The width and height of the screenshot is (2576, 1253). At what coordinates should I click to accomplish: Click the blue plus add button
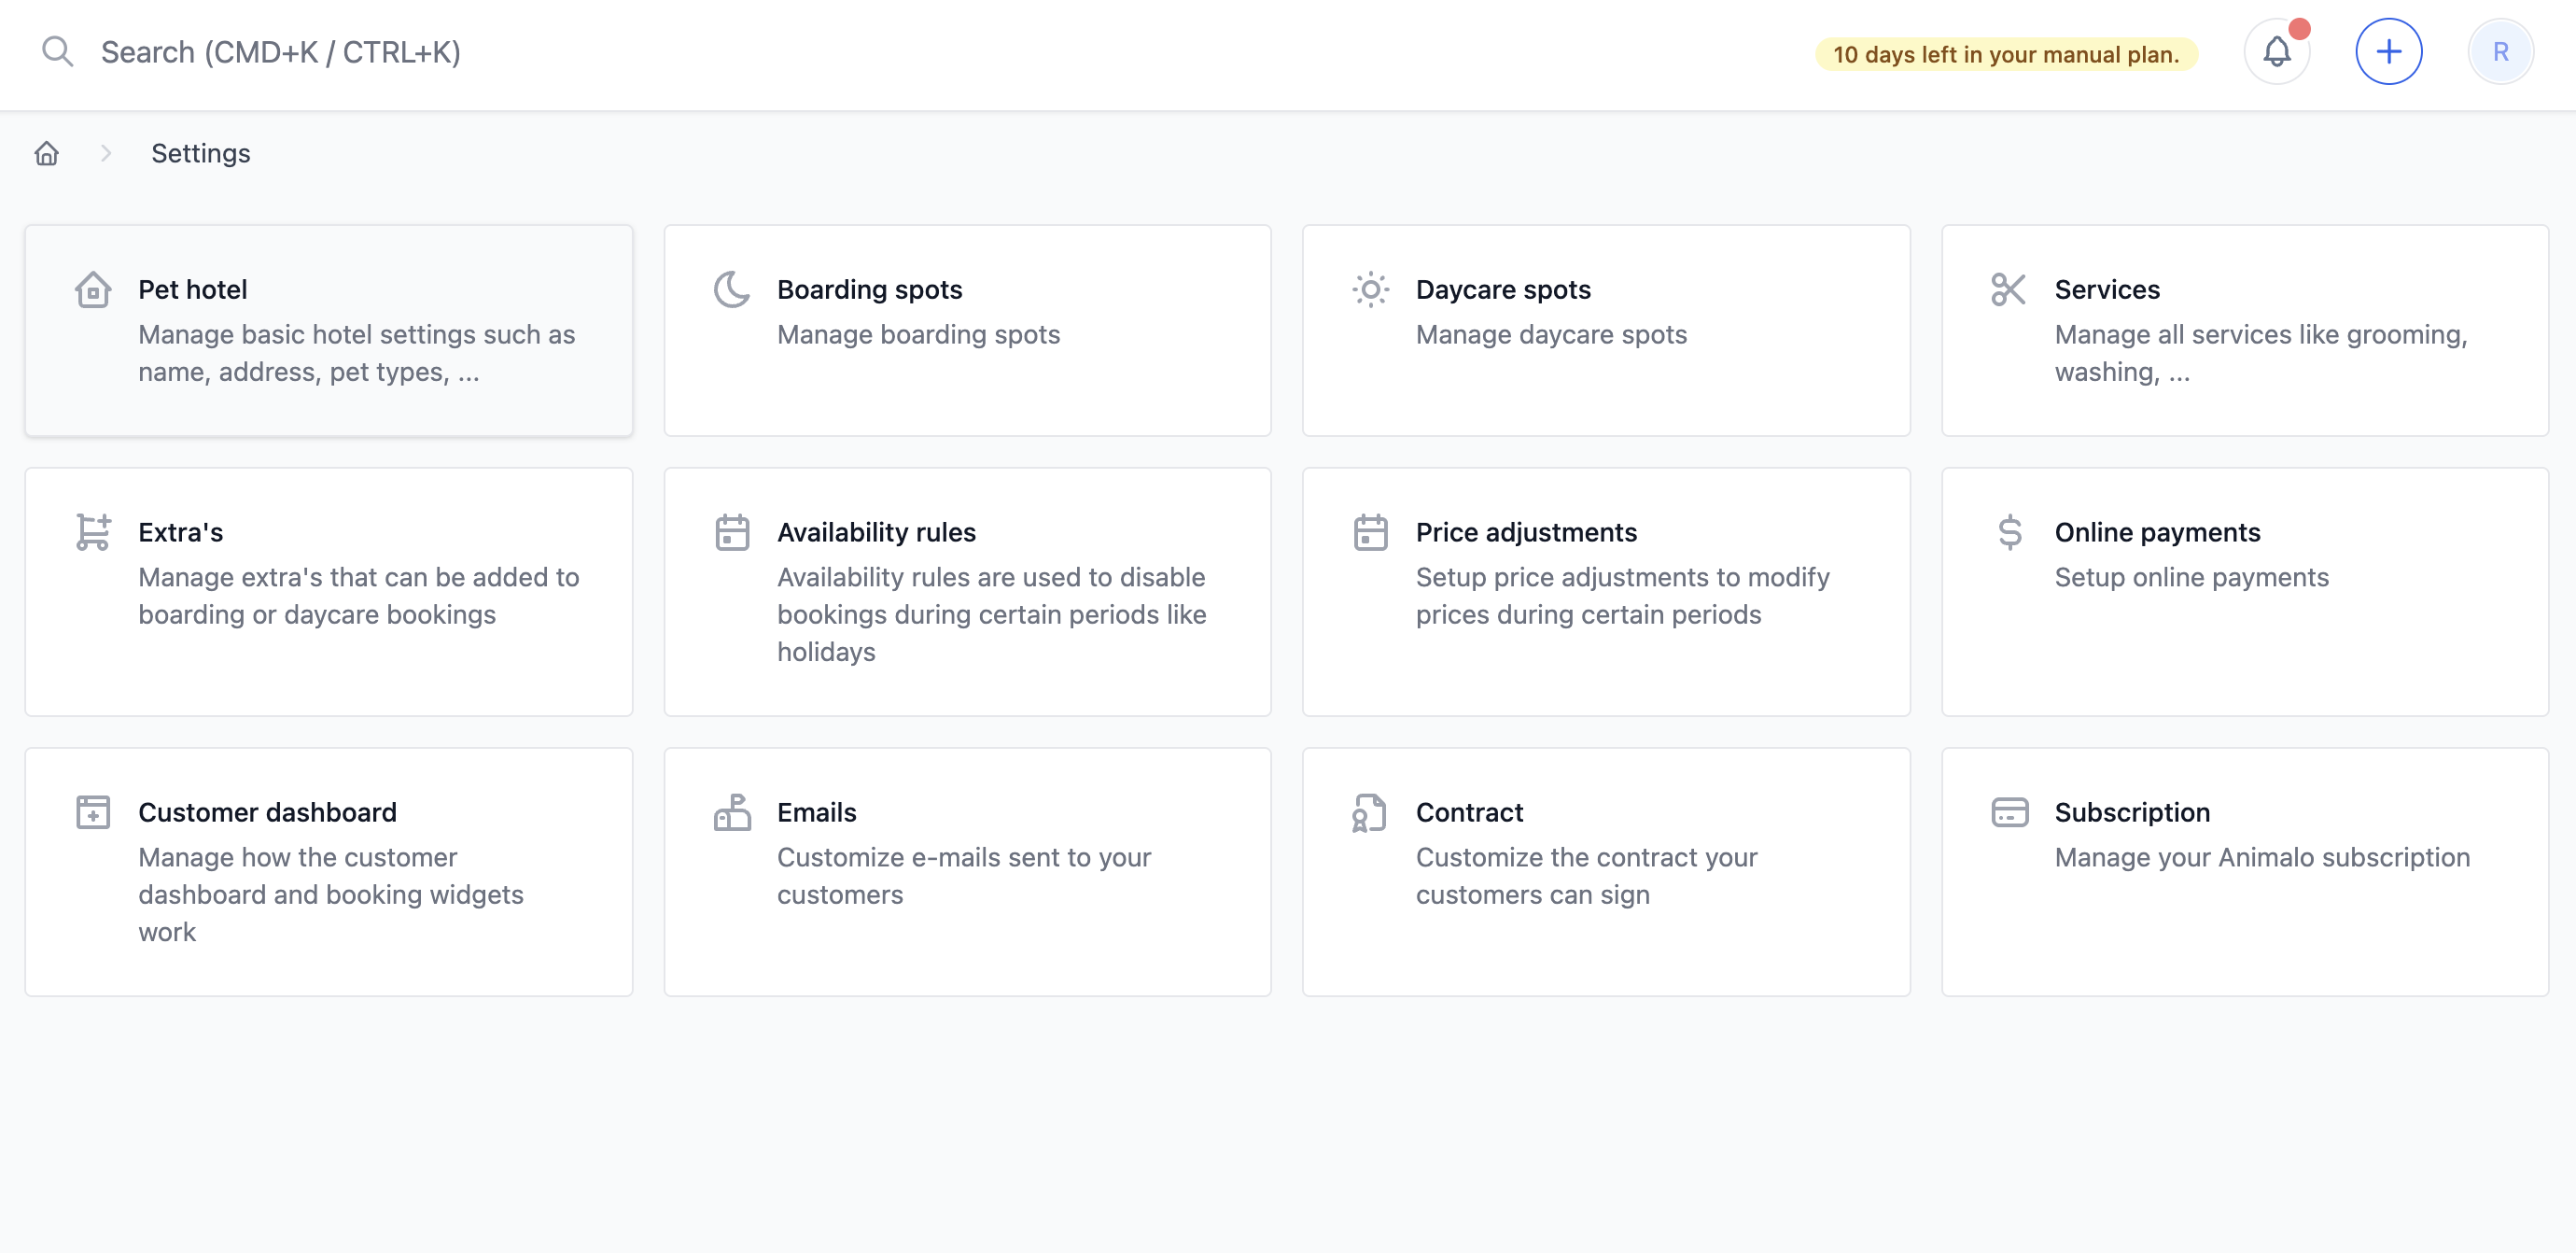coord(2388,52)
